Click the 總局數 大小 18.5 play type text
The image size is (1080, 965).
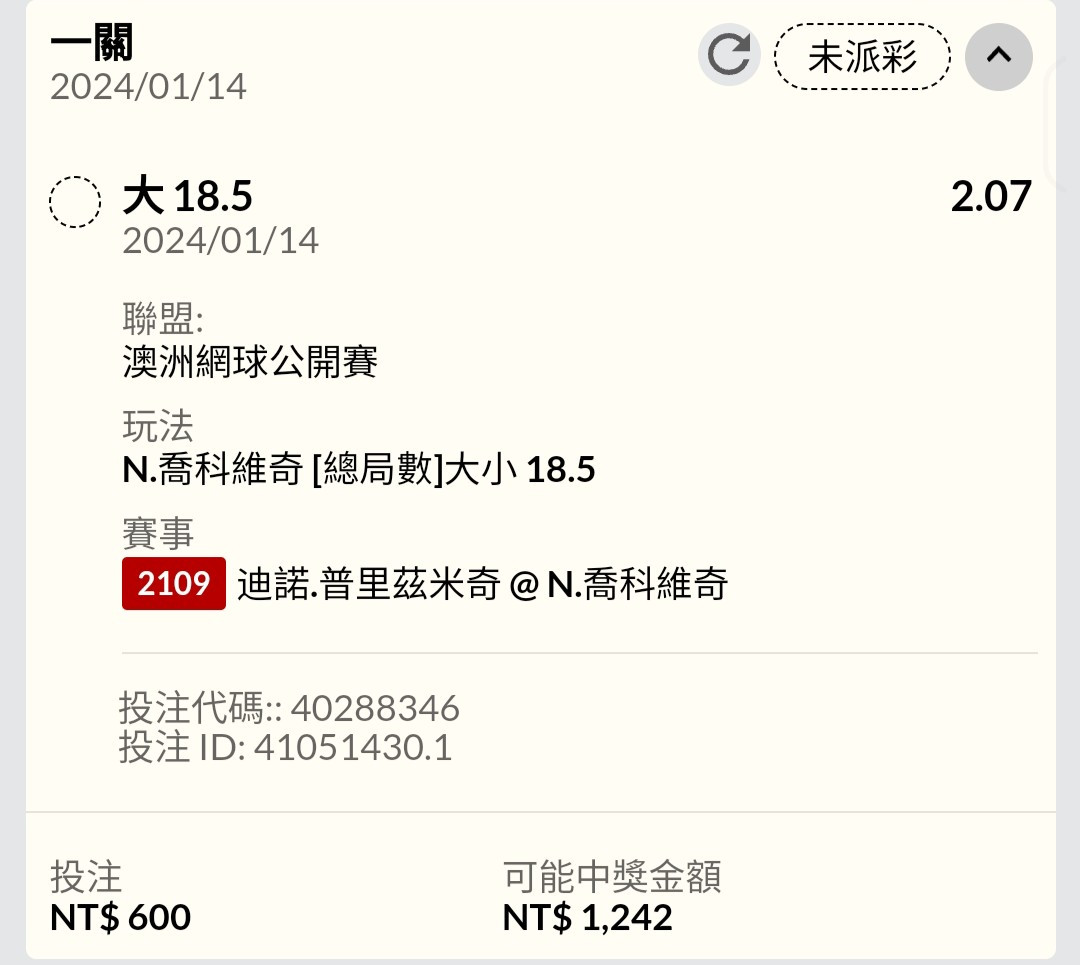pos(358,469)
